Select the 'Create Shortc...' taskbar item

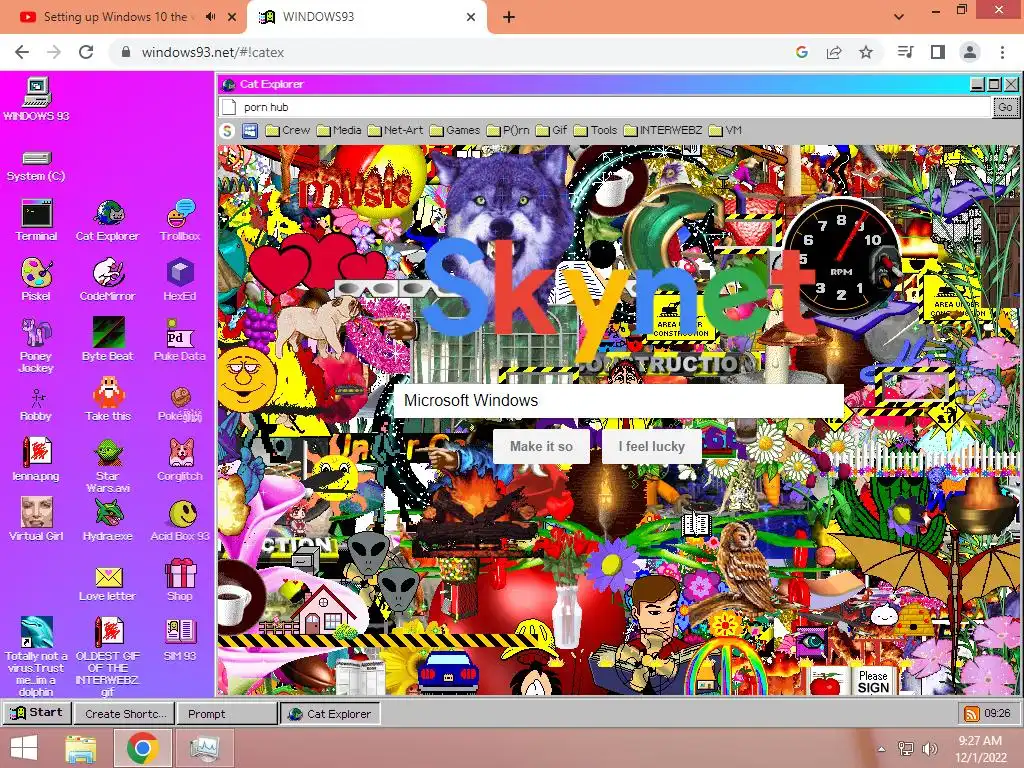(x=125, y=714)
